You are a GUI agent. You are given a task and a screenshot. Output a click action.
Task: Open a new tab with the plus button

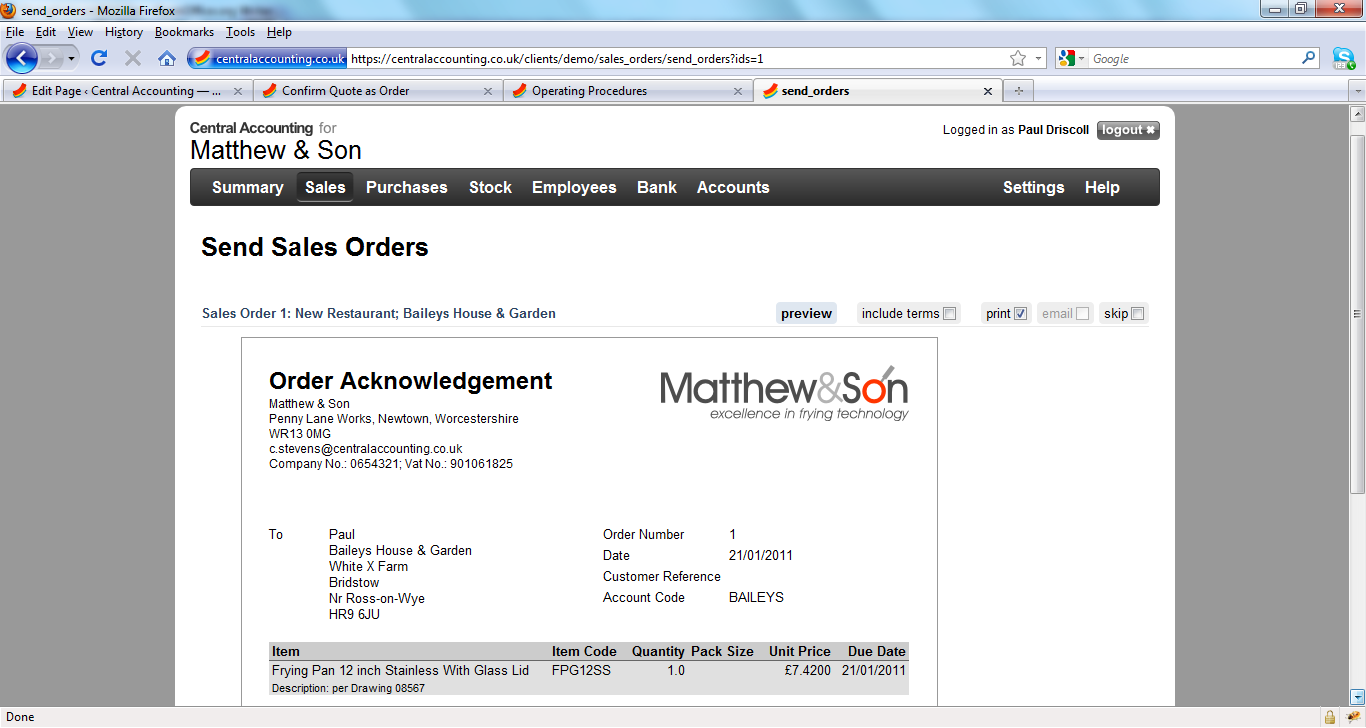[1019, 91]
